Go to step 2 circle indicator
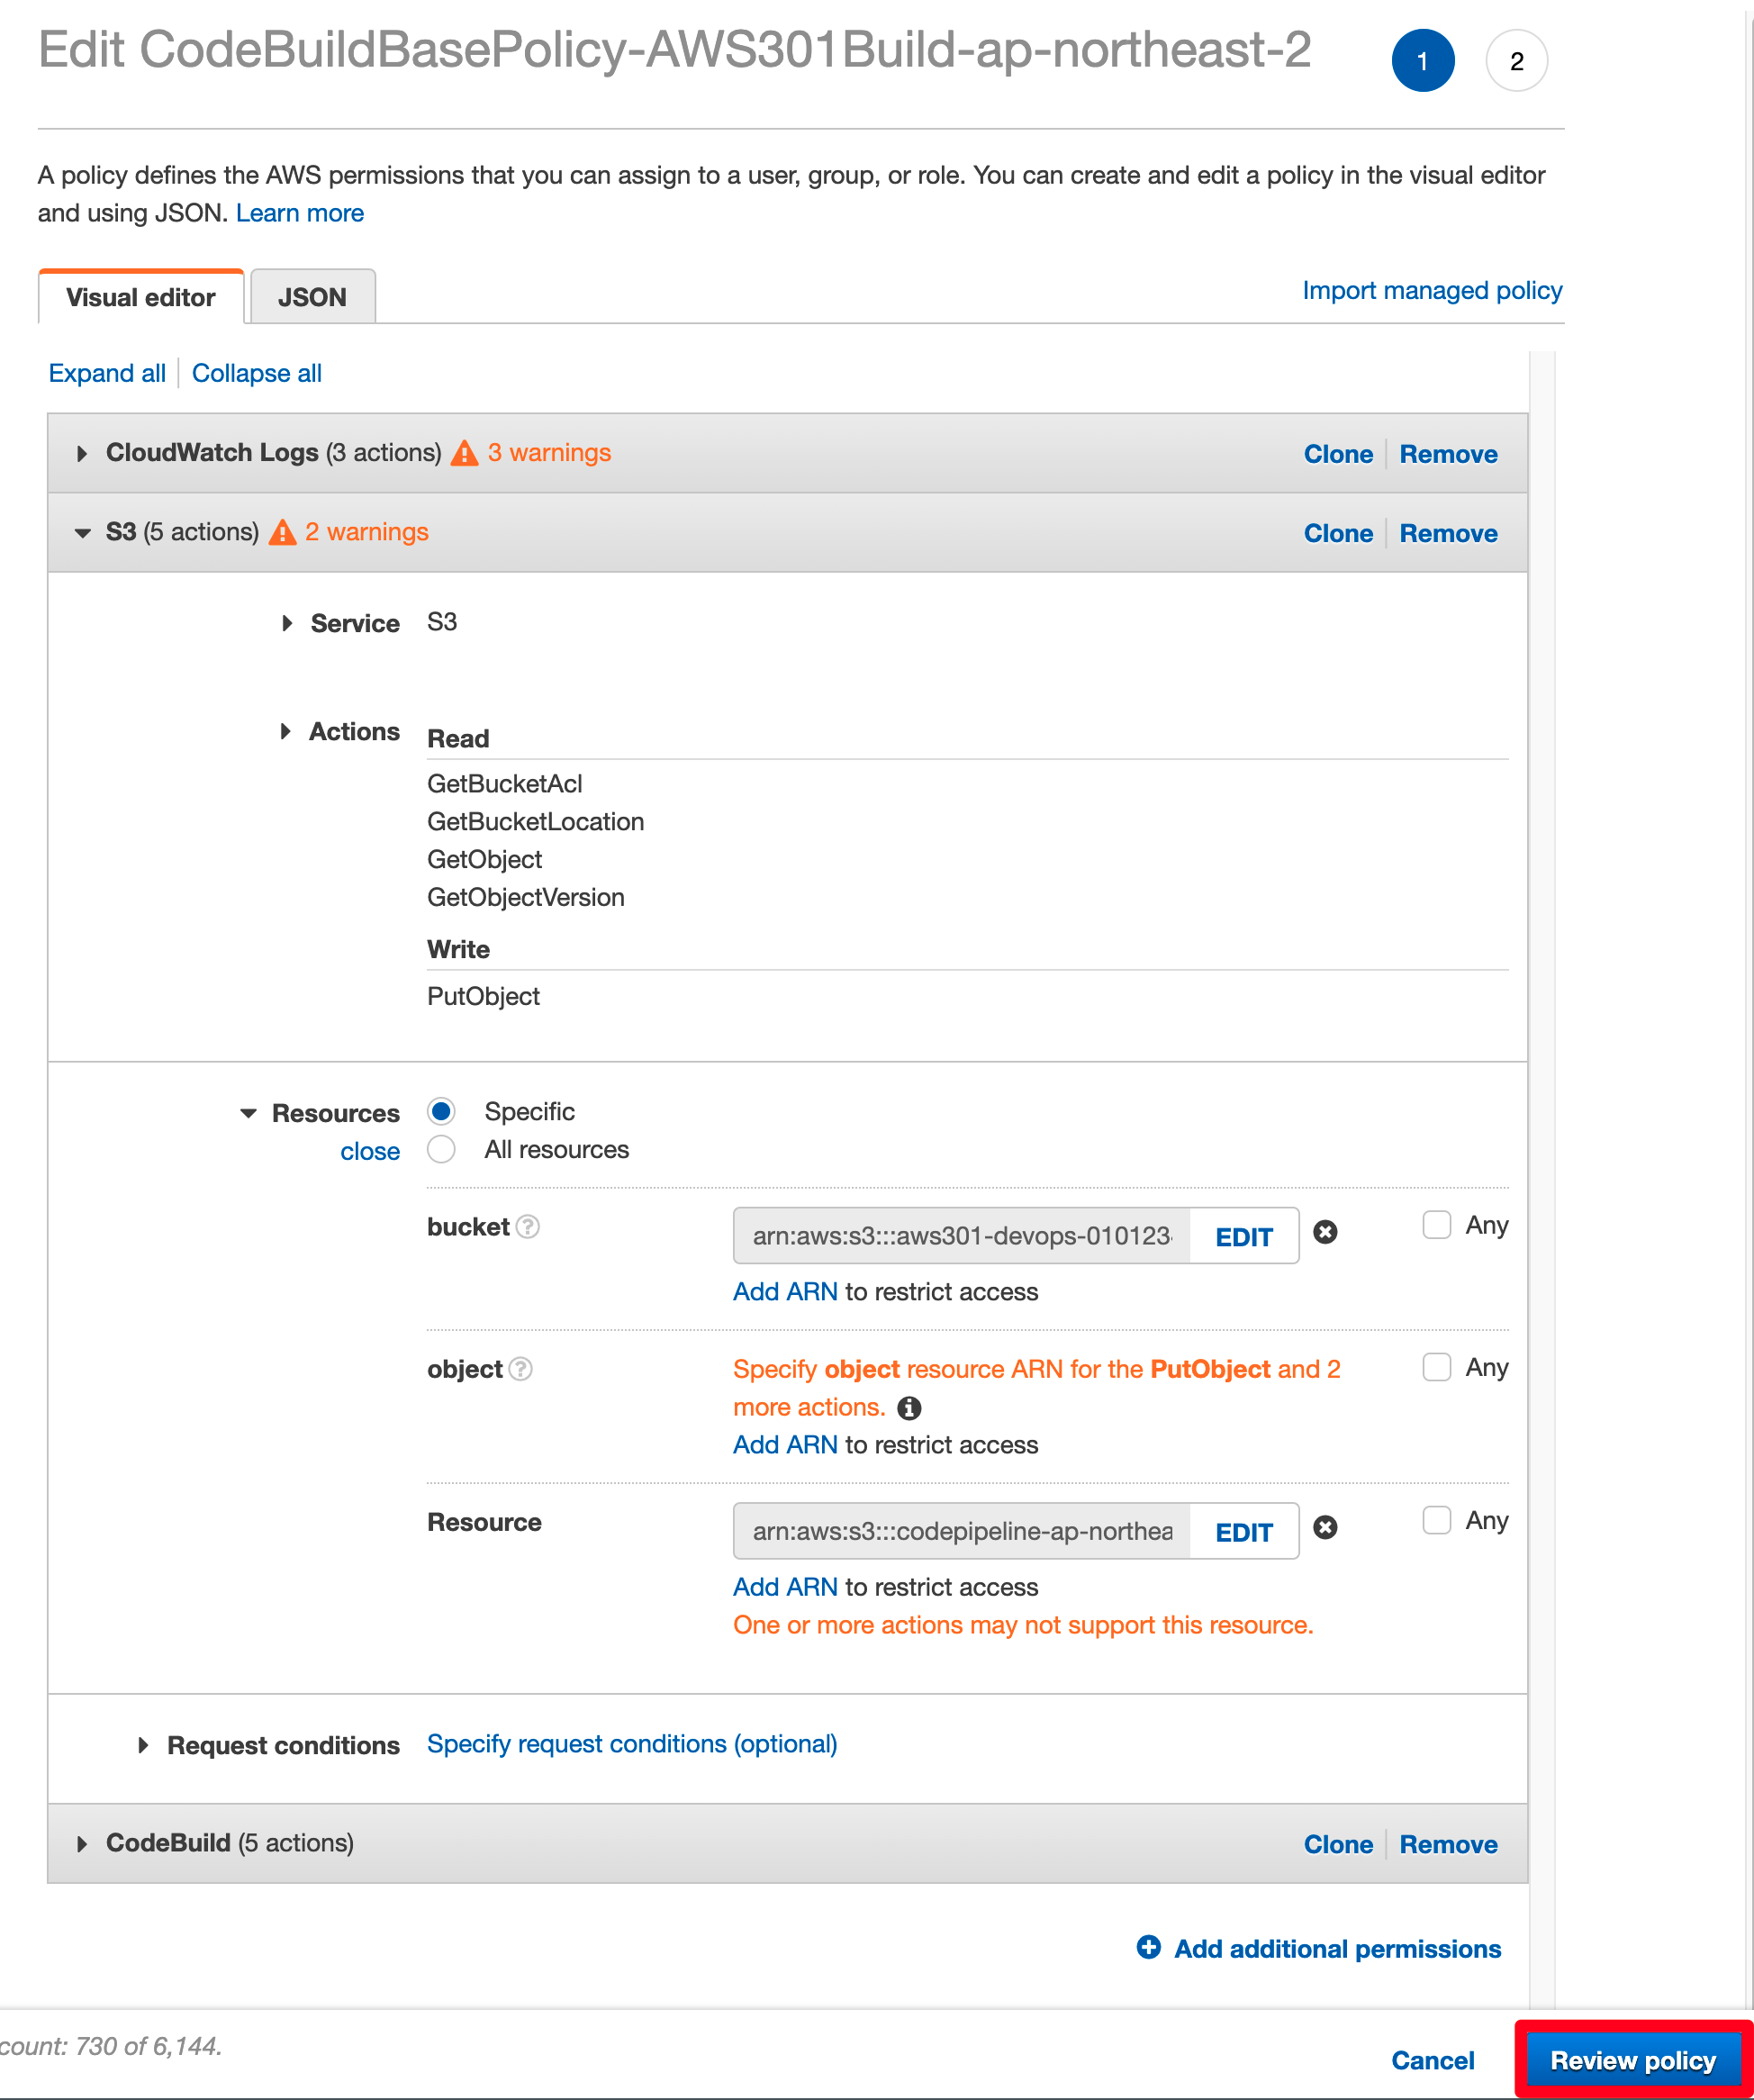The width and height of the screenshot is (1754, 2100). point(1516,61)
